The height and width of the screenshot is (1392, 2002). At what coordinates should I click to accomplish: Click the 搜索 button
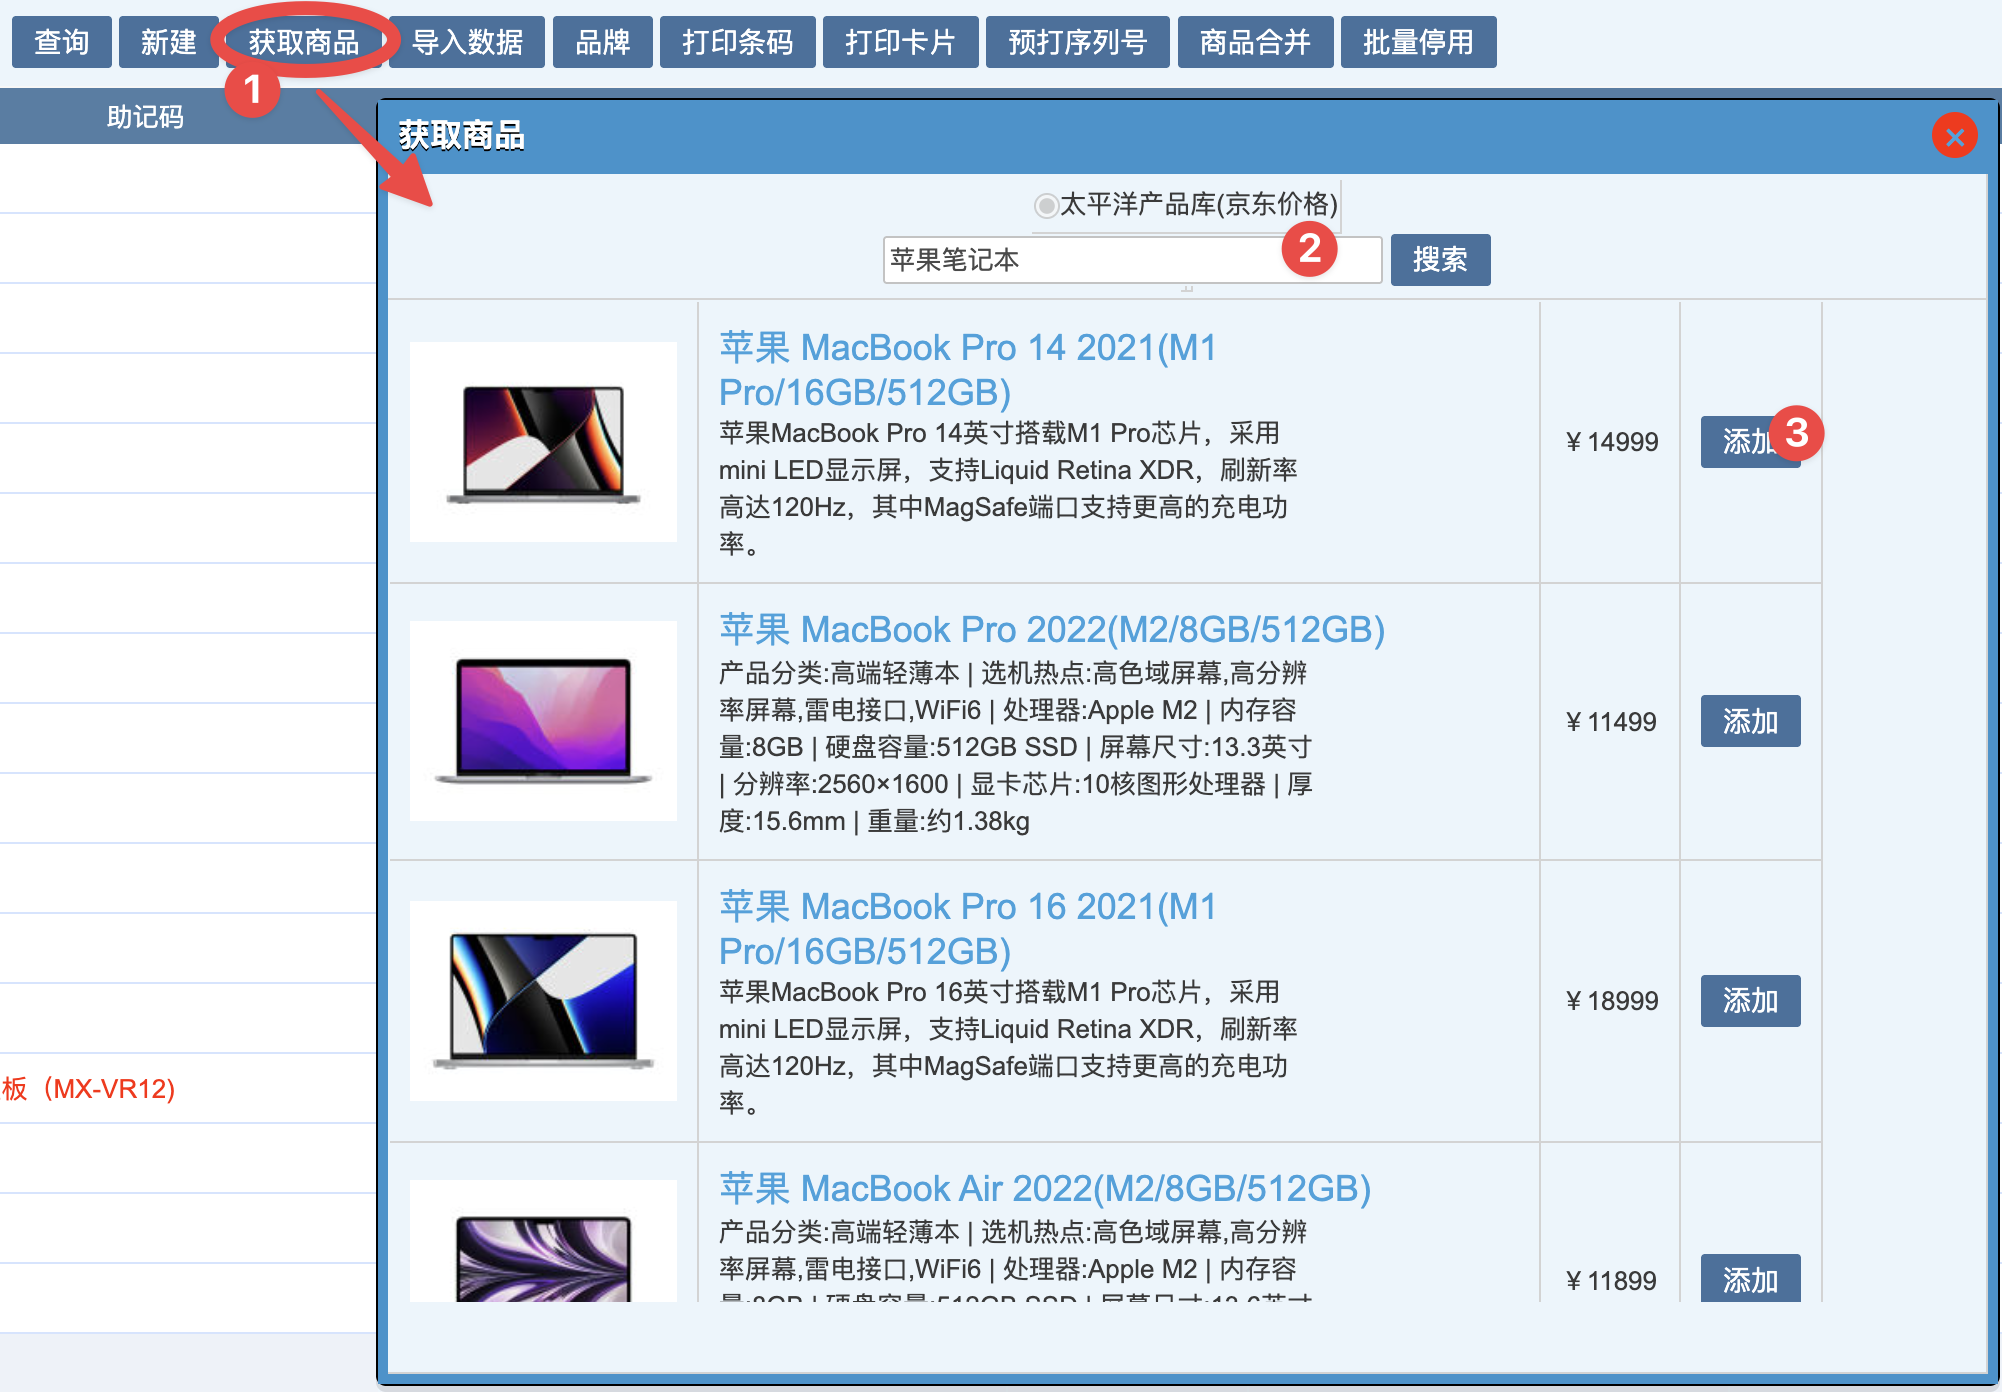(1440, 260)
